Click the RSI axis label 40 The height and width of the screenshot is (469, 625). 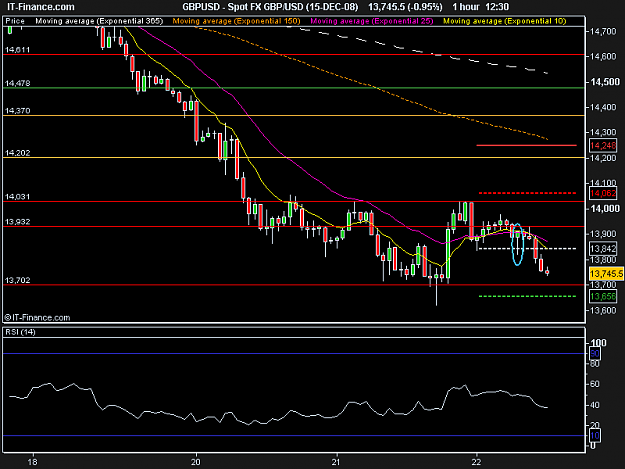tap(594, 405)
